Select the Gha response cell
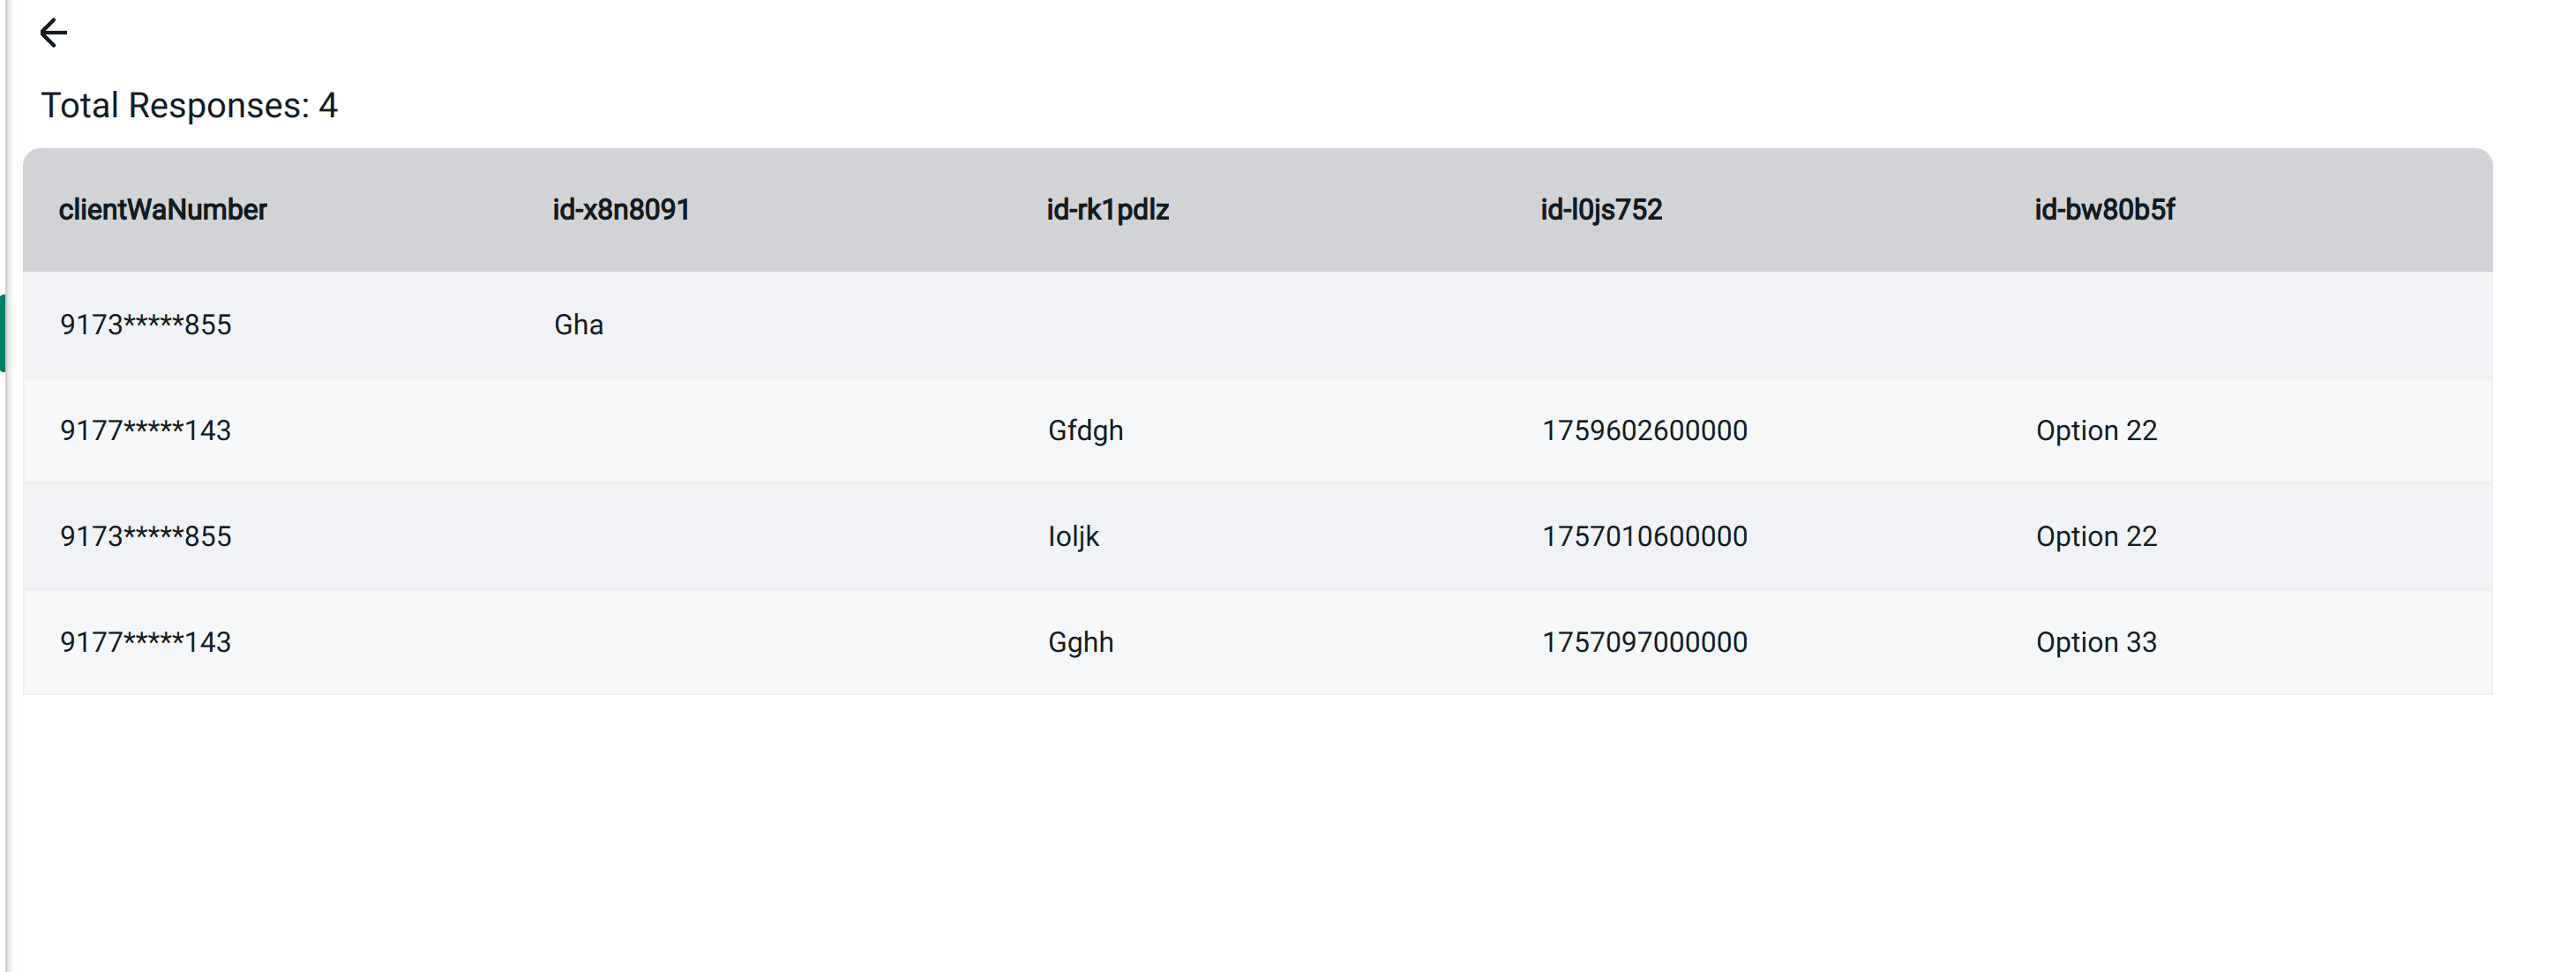 click(579, 325)
